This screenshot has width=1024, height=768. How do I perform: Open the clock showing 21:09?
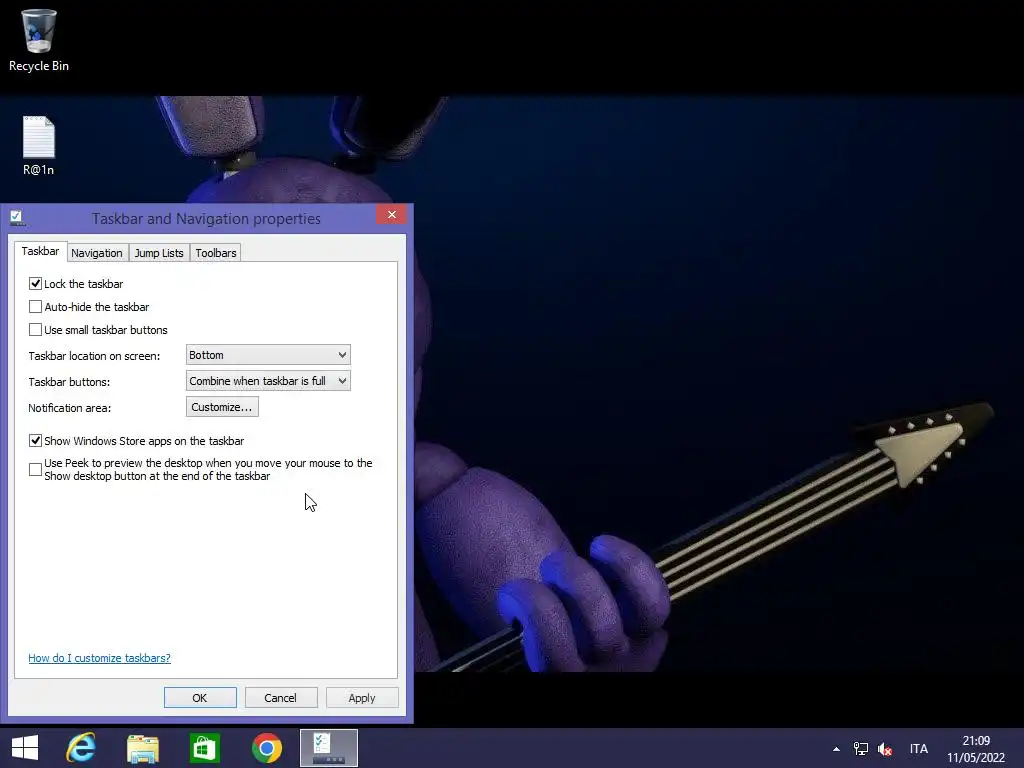tap(976, 741)
